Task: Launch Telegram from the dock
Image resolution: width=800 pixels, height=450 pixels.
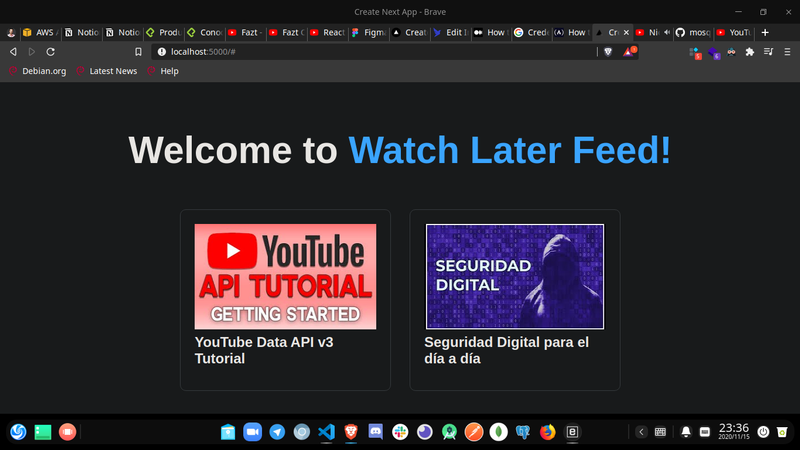Action: 277,432
